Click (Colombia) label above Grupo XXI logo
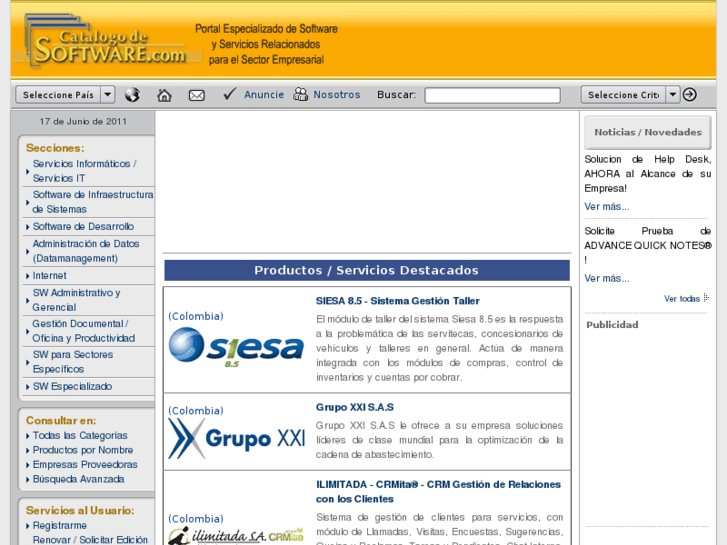This screenshot has height=545, width=727. [x=196, y=411]
